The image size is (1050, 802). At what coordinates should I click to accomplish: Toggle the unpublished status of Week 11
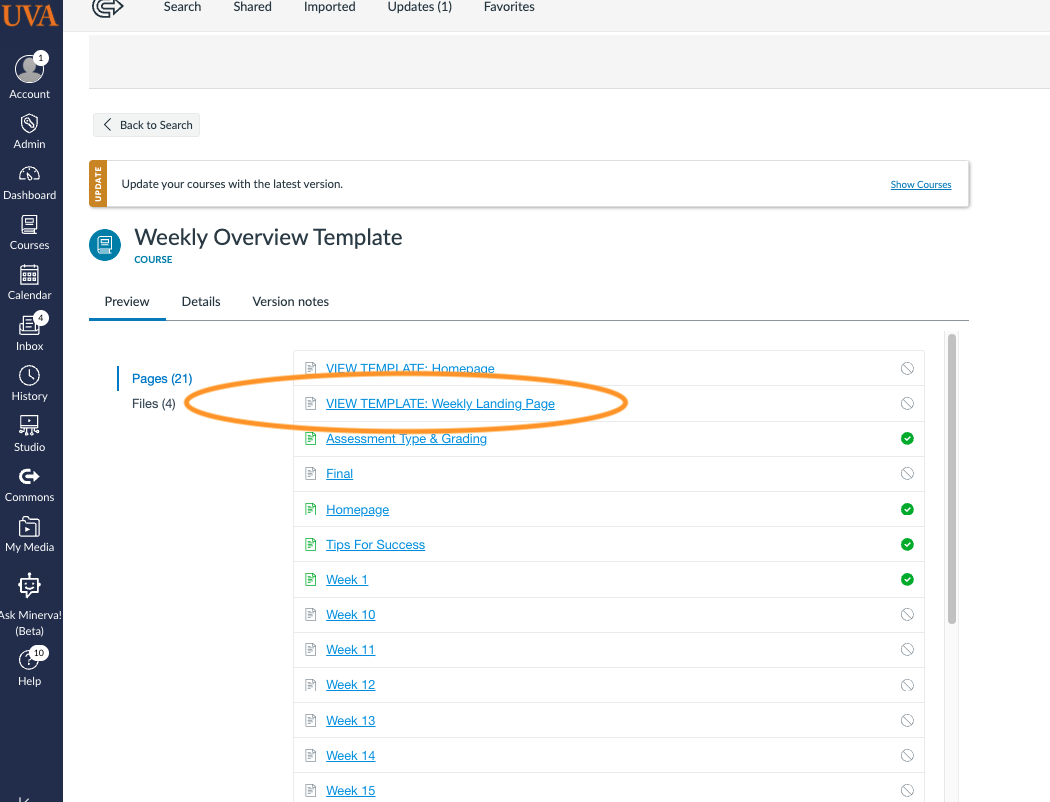click(x=907, y=649)
